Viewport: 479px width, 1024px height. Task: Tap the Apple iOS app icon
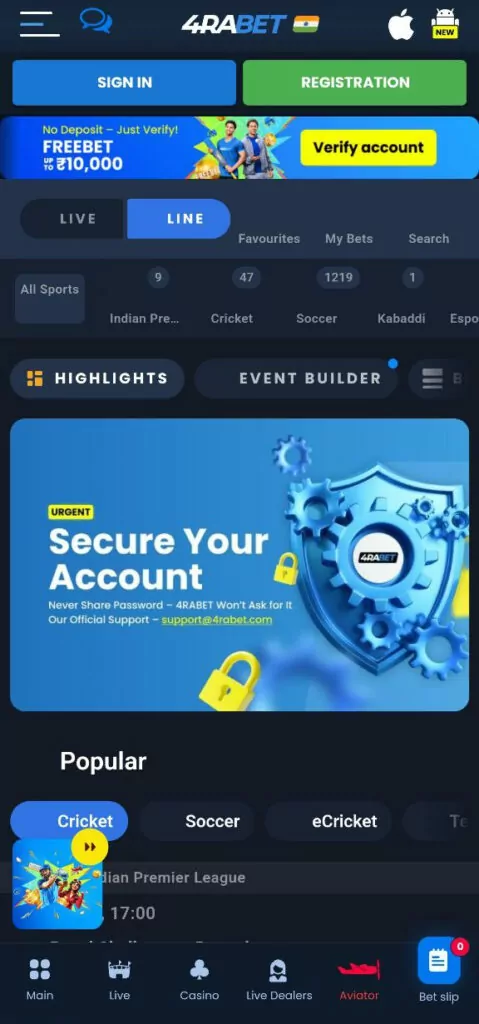[401, 25]
